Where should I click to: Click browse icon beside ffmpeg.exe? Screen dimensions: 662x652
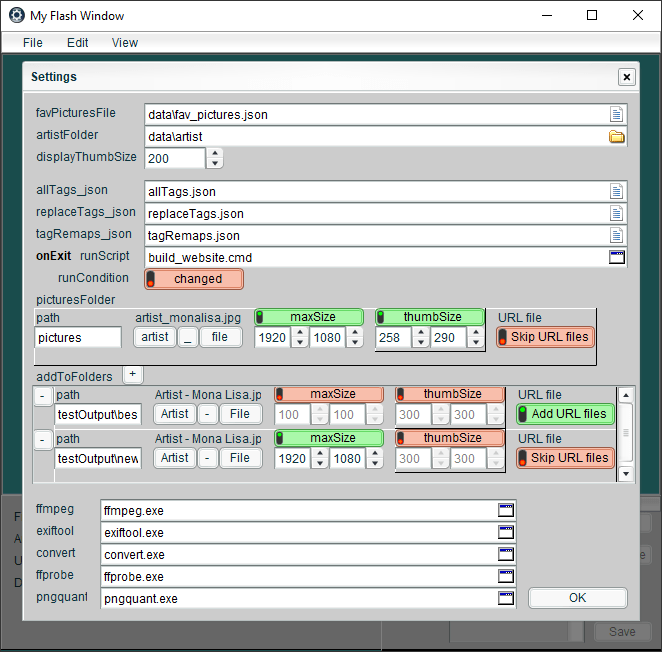(x=506, y=510)
